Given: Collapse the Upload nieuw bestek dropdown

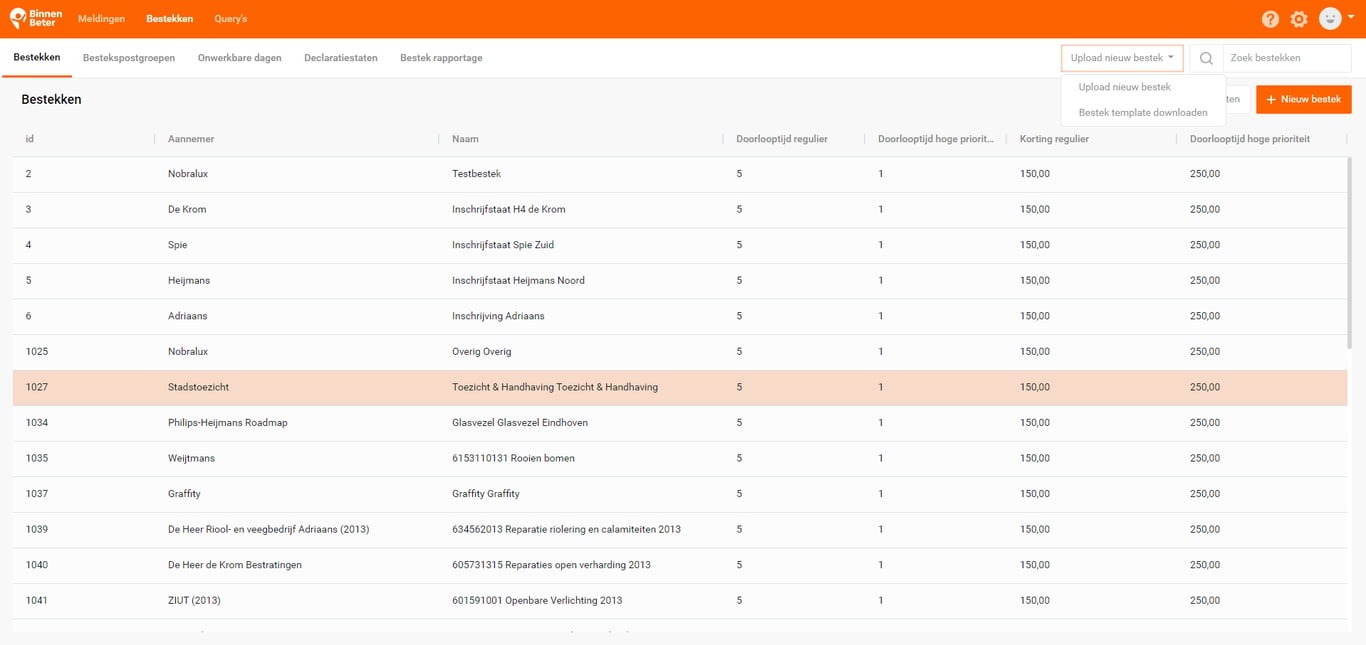Looking at the screenshot, I should coord(1122,58).
